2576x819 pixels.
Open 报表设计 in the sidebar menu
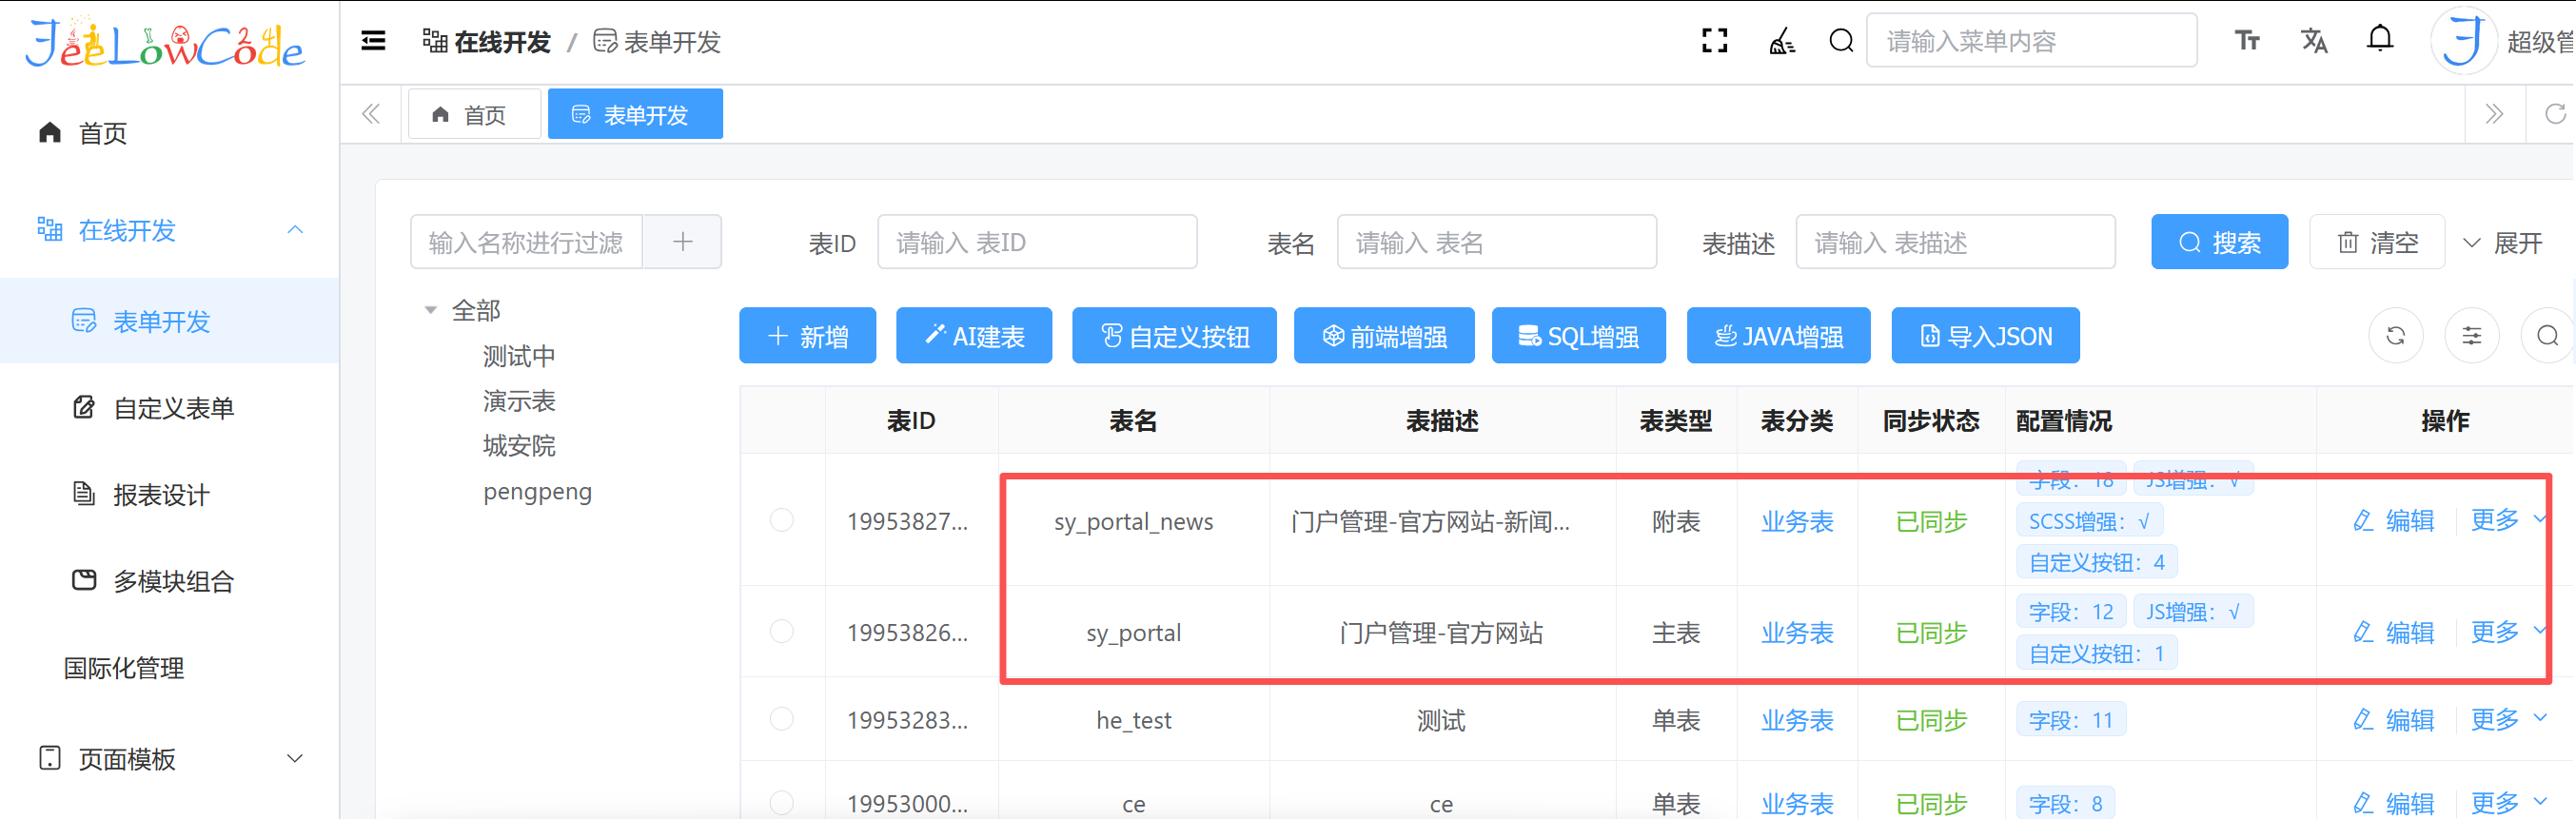pos(160,495)
